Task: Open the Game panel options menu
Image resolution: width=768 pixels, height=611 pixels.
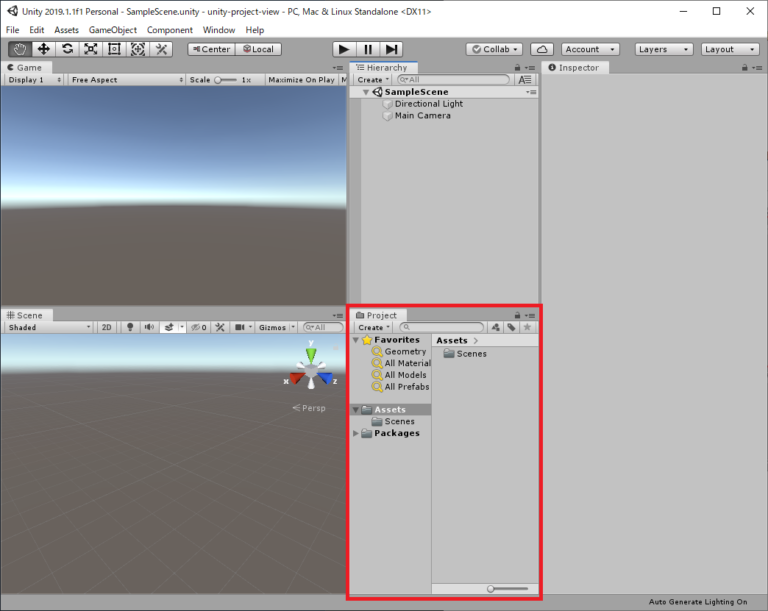Action: [337, 68]
